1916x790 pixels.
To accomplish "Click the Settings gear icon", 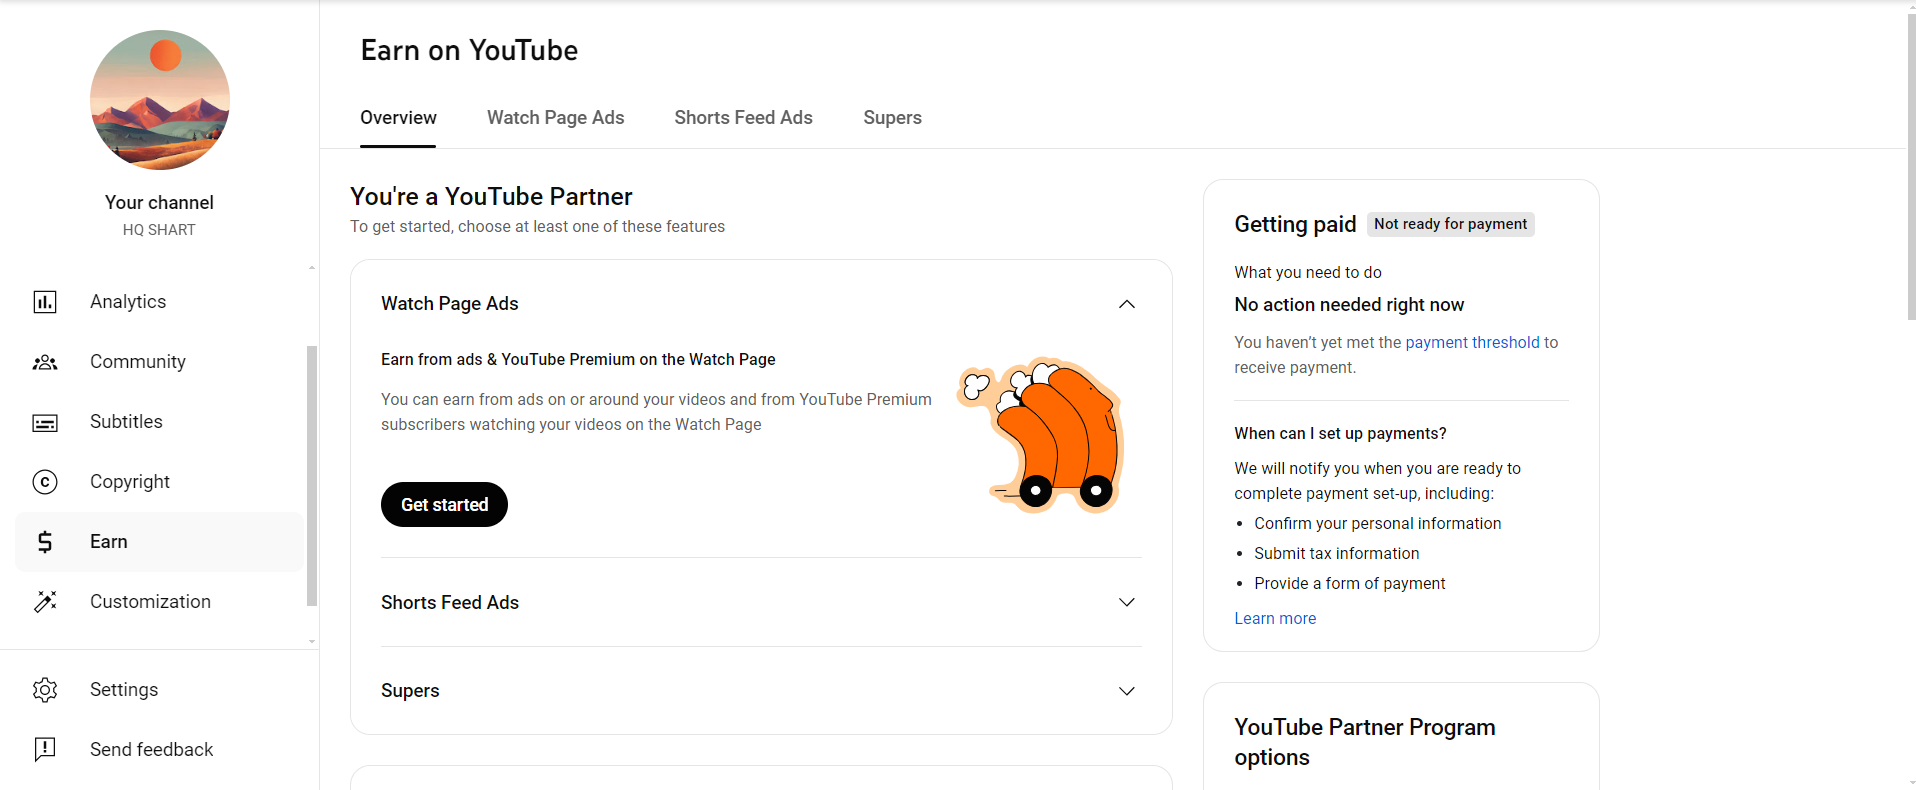I will (45, 690).
